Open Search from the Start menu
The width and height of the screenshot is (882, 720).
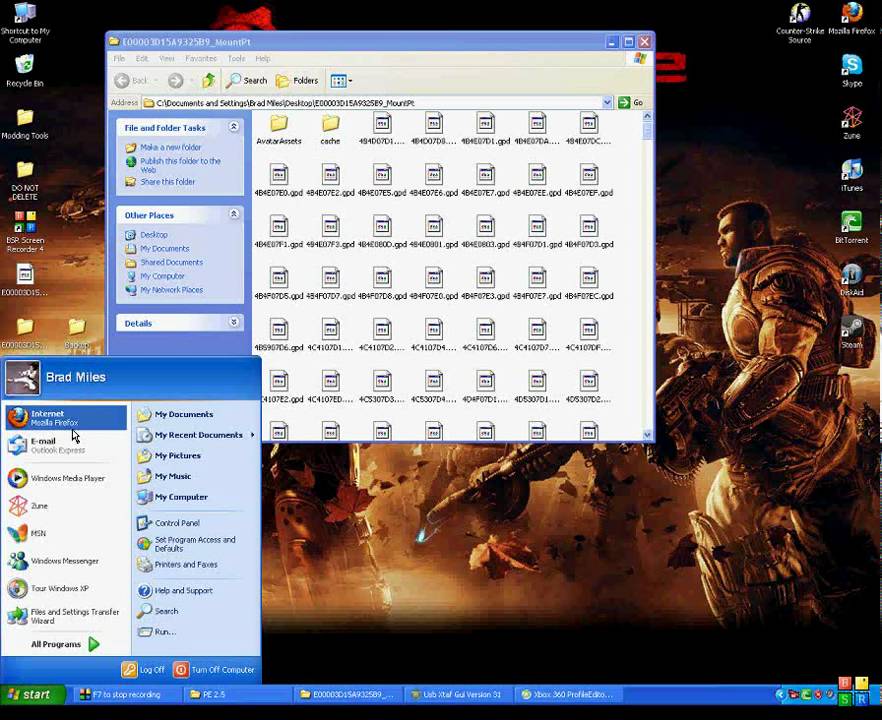point(195,611)
